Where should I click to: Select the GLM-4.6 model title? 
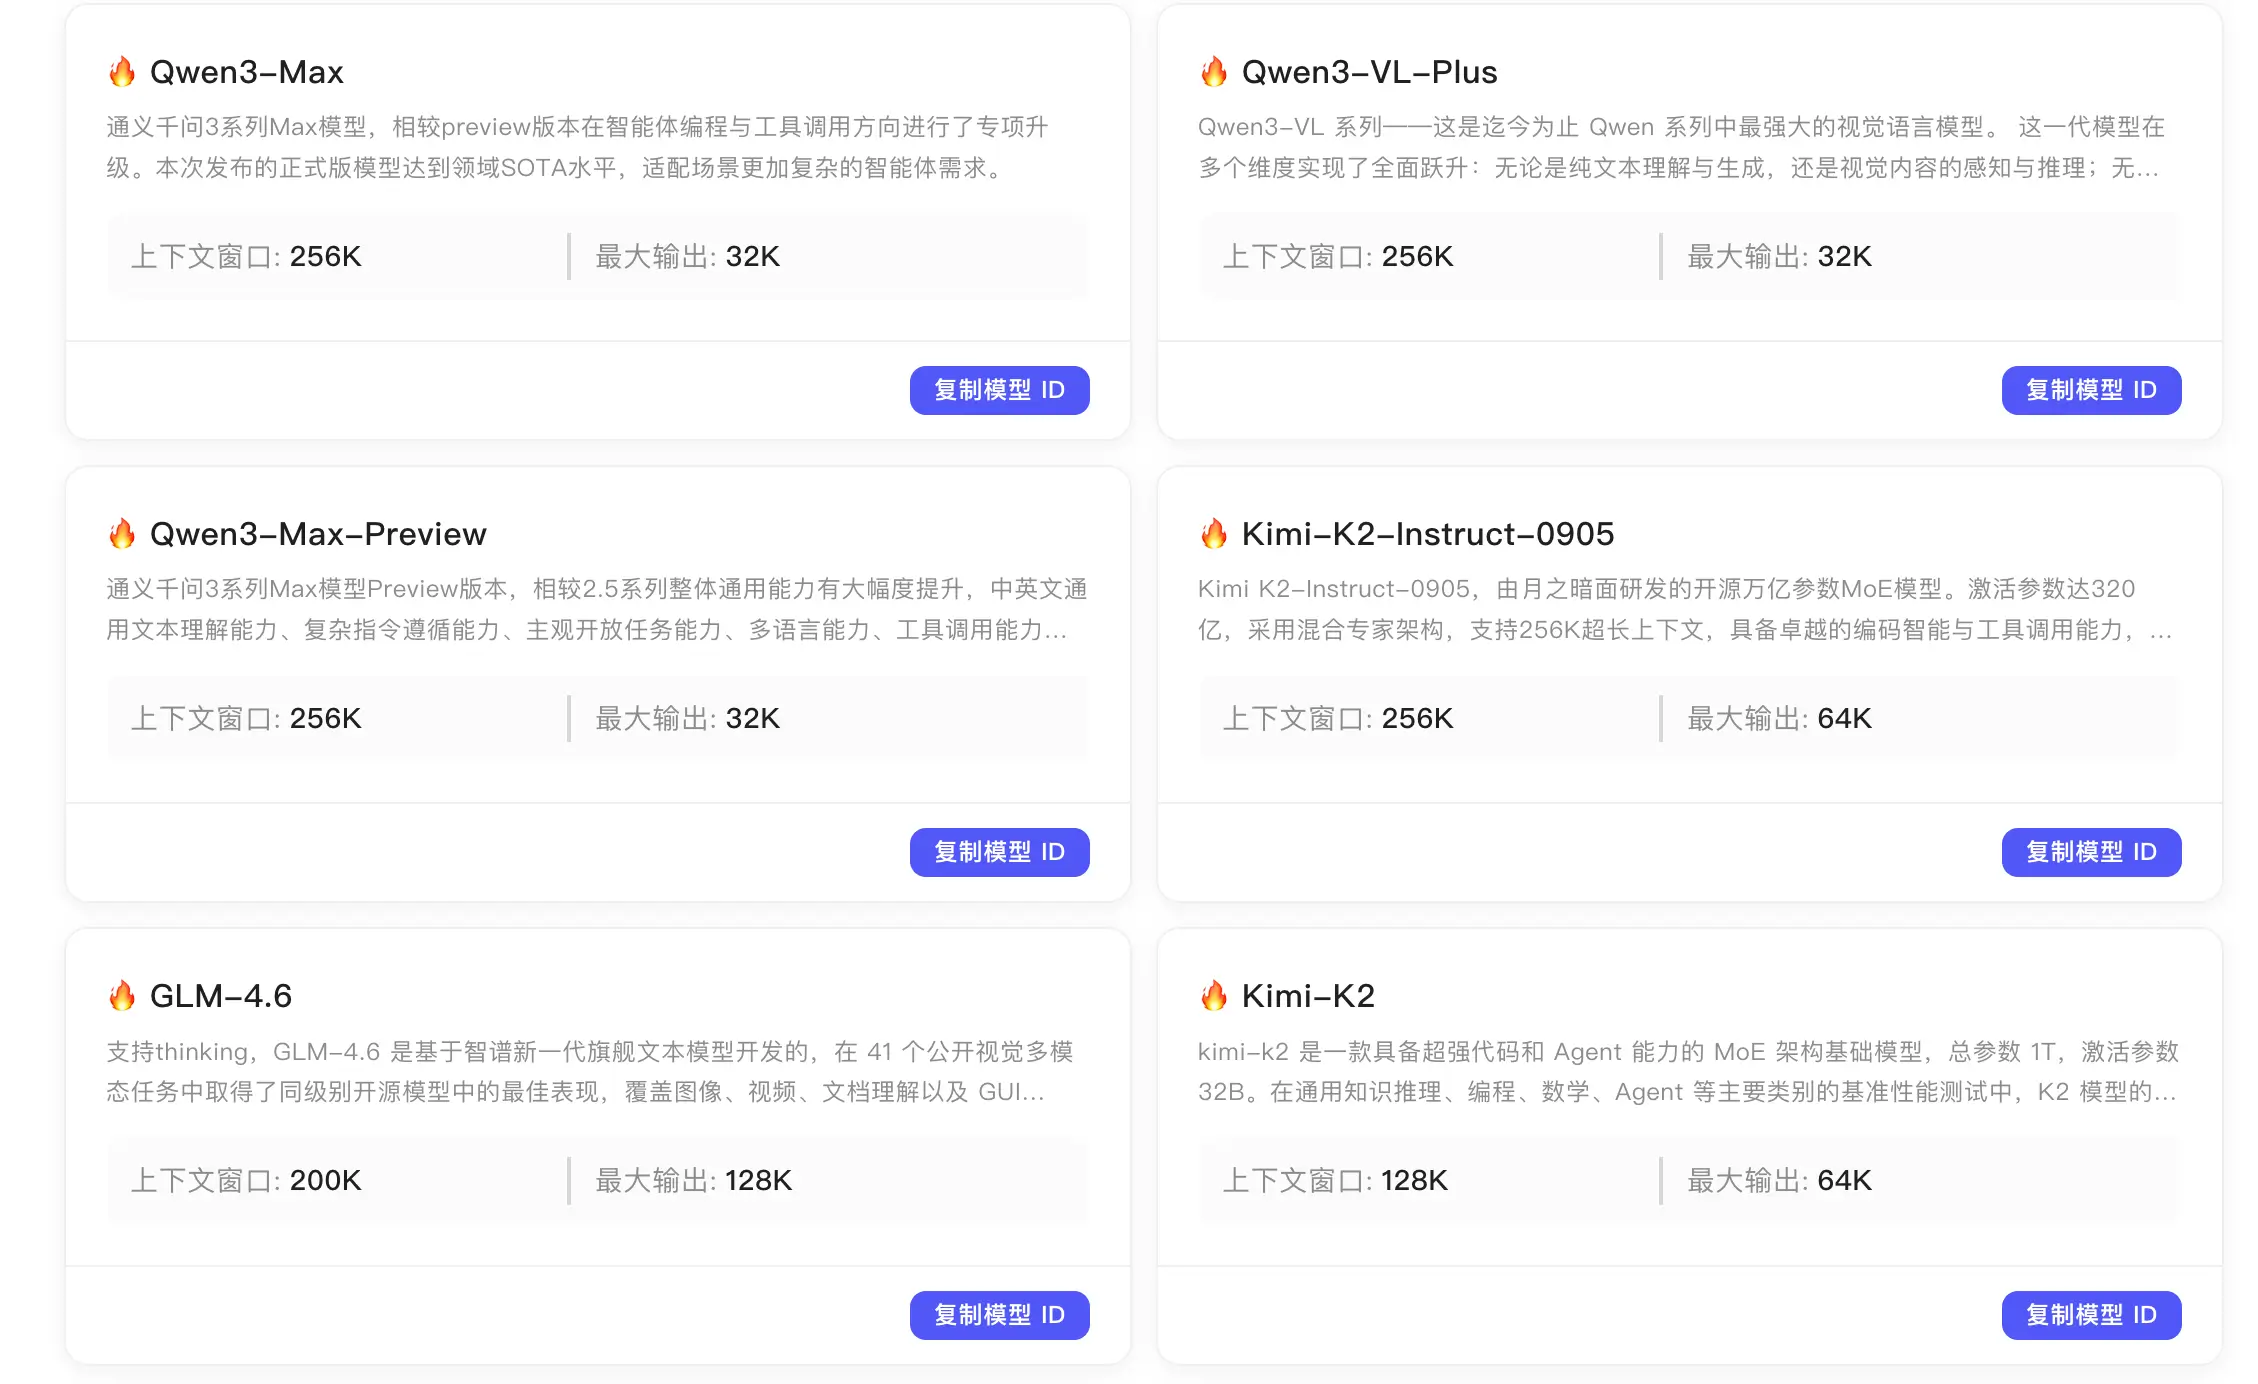click(220, 996)
